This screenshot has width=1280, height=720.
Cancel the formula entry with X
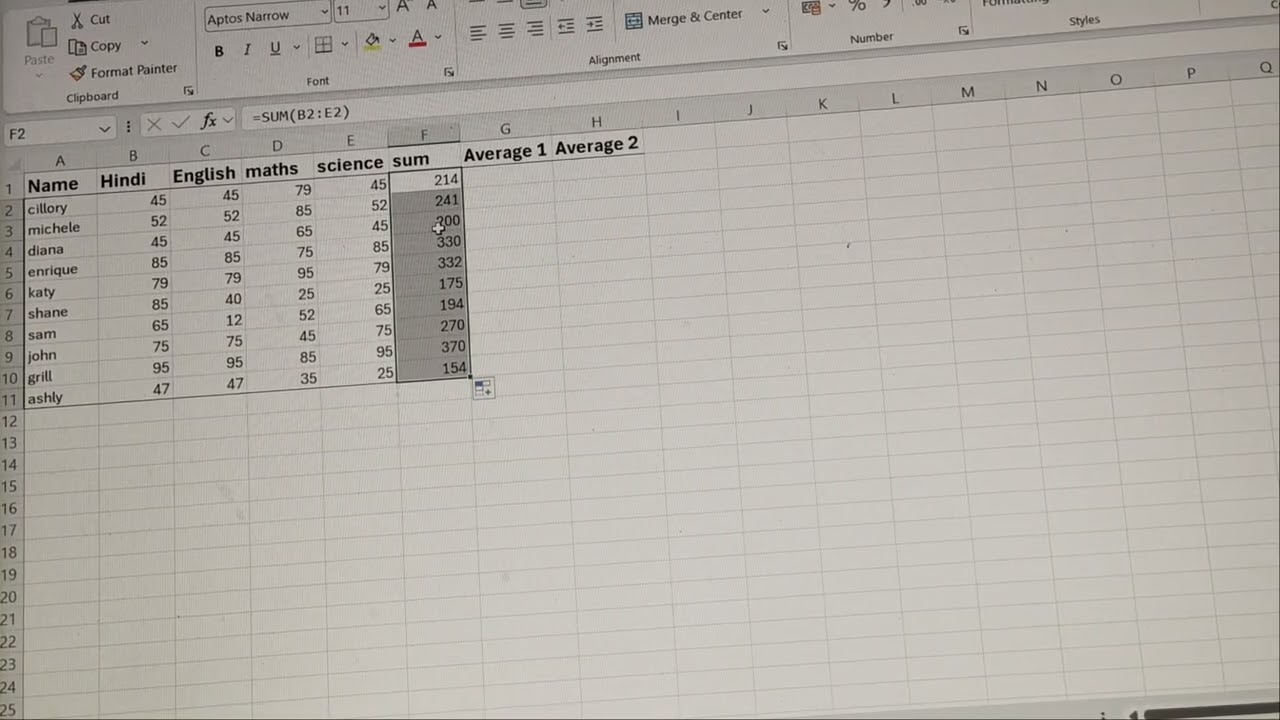154,124
